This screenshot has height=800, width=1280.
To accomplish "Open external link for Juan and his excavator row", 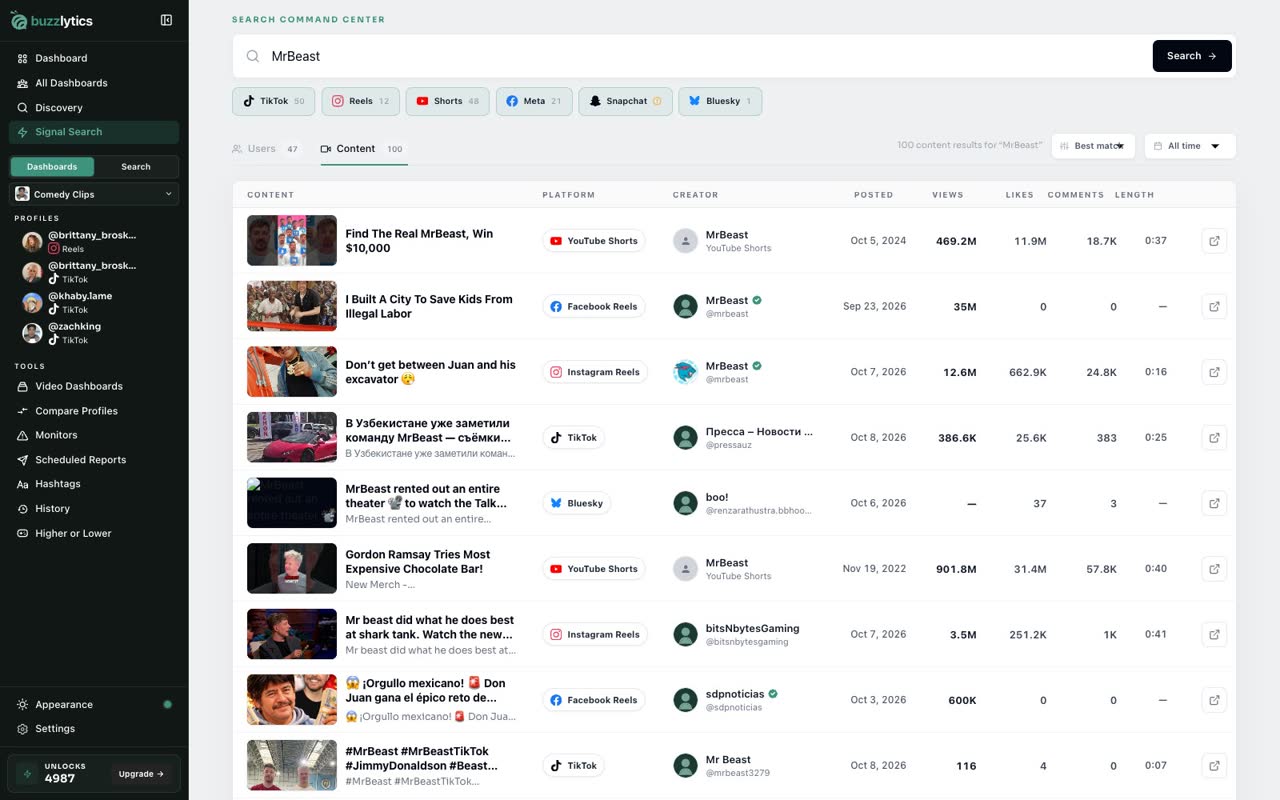I will tap(1214, 372).
